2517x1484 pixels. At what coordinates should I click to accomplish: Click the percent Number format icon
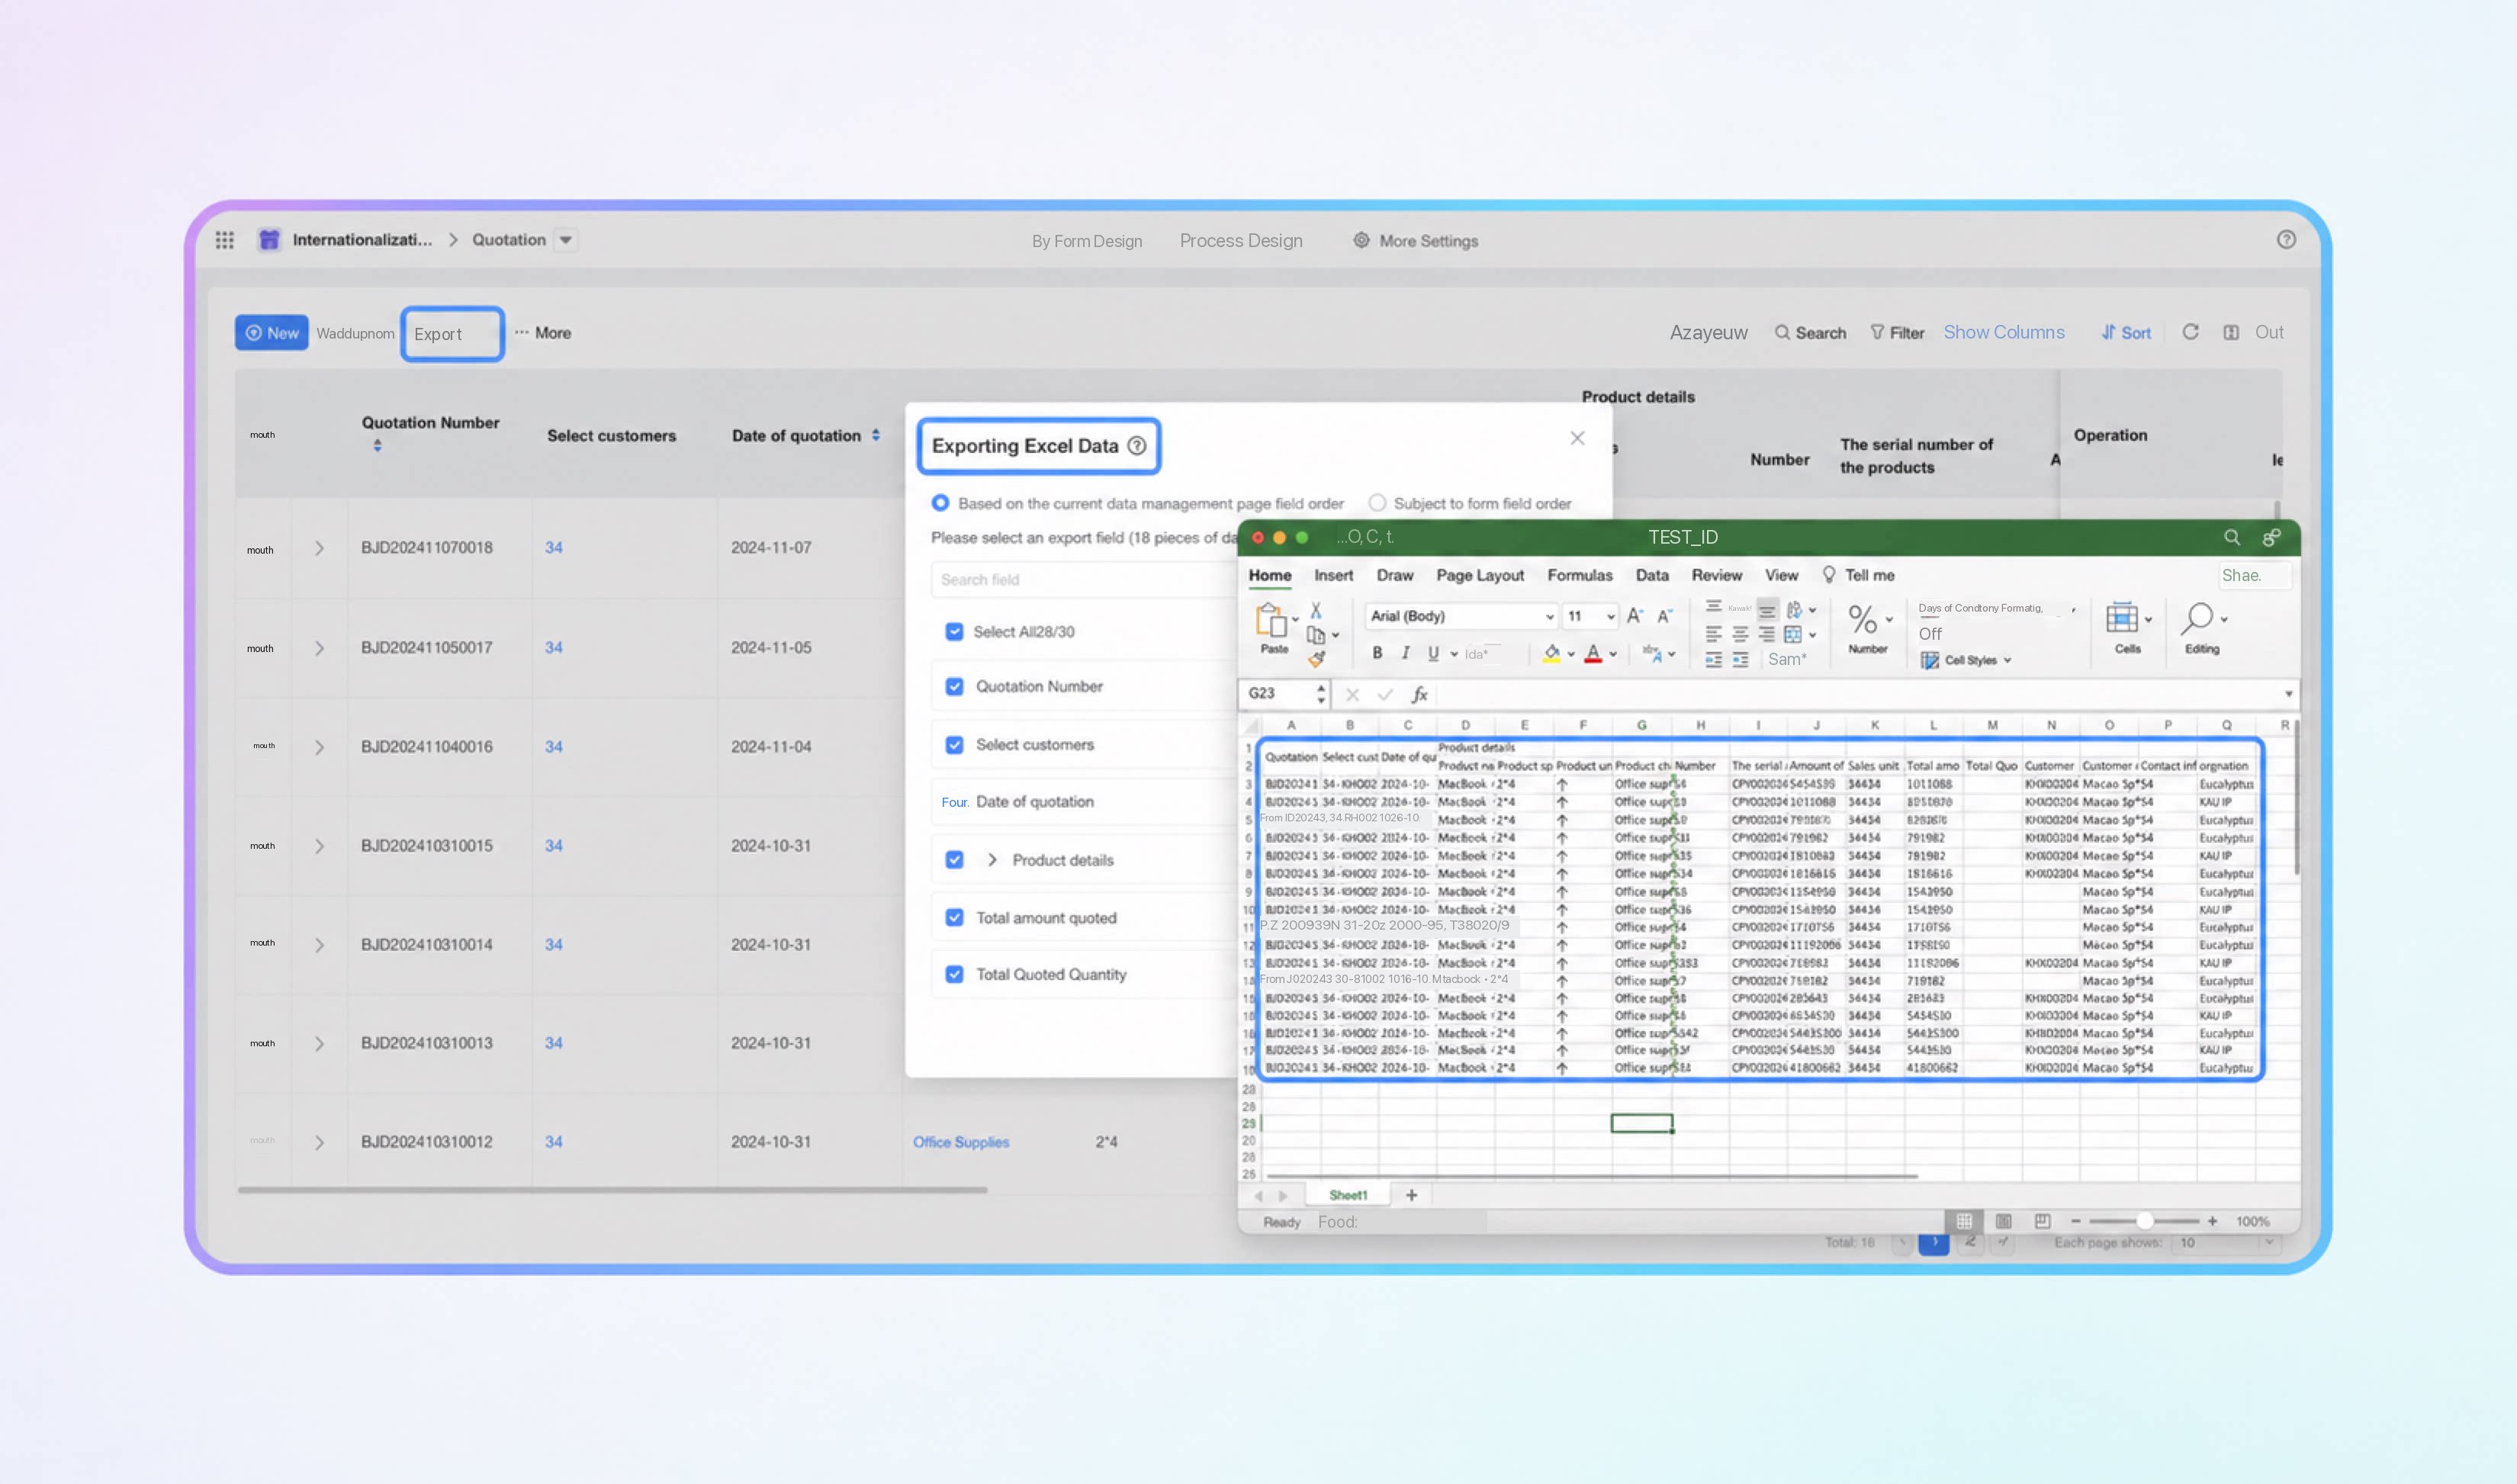tap(1862, 619)
